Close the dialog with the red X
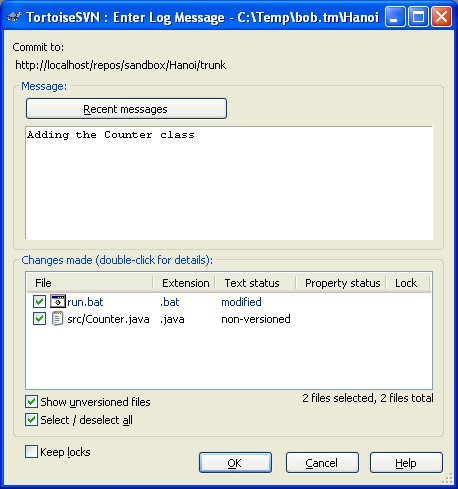Image resolution: width=458 pixels, height=489 pixels. click(441, 16)
